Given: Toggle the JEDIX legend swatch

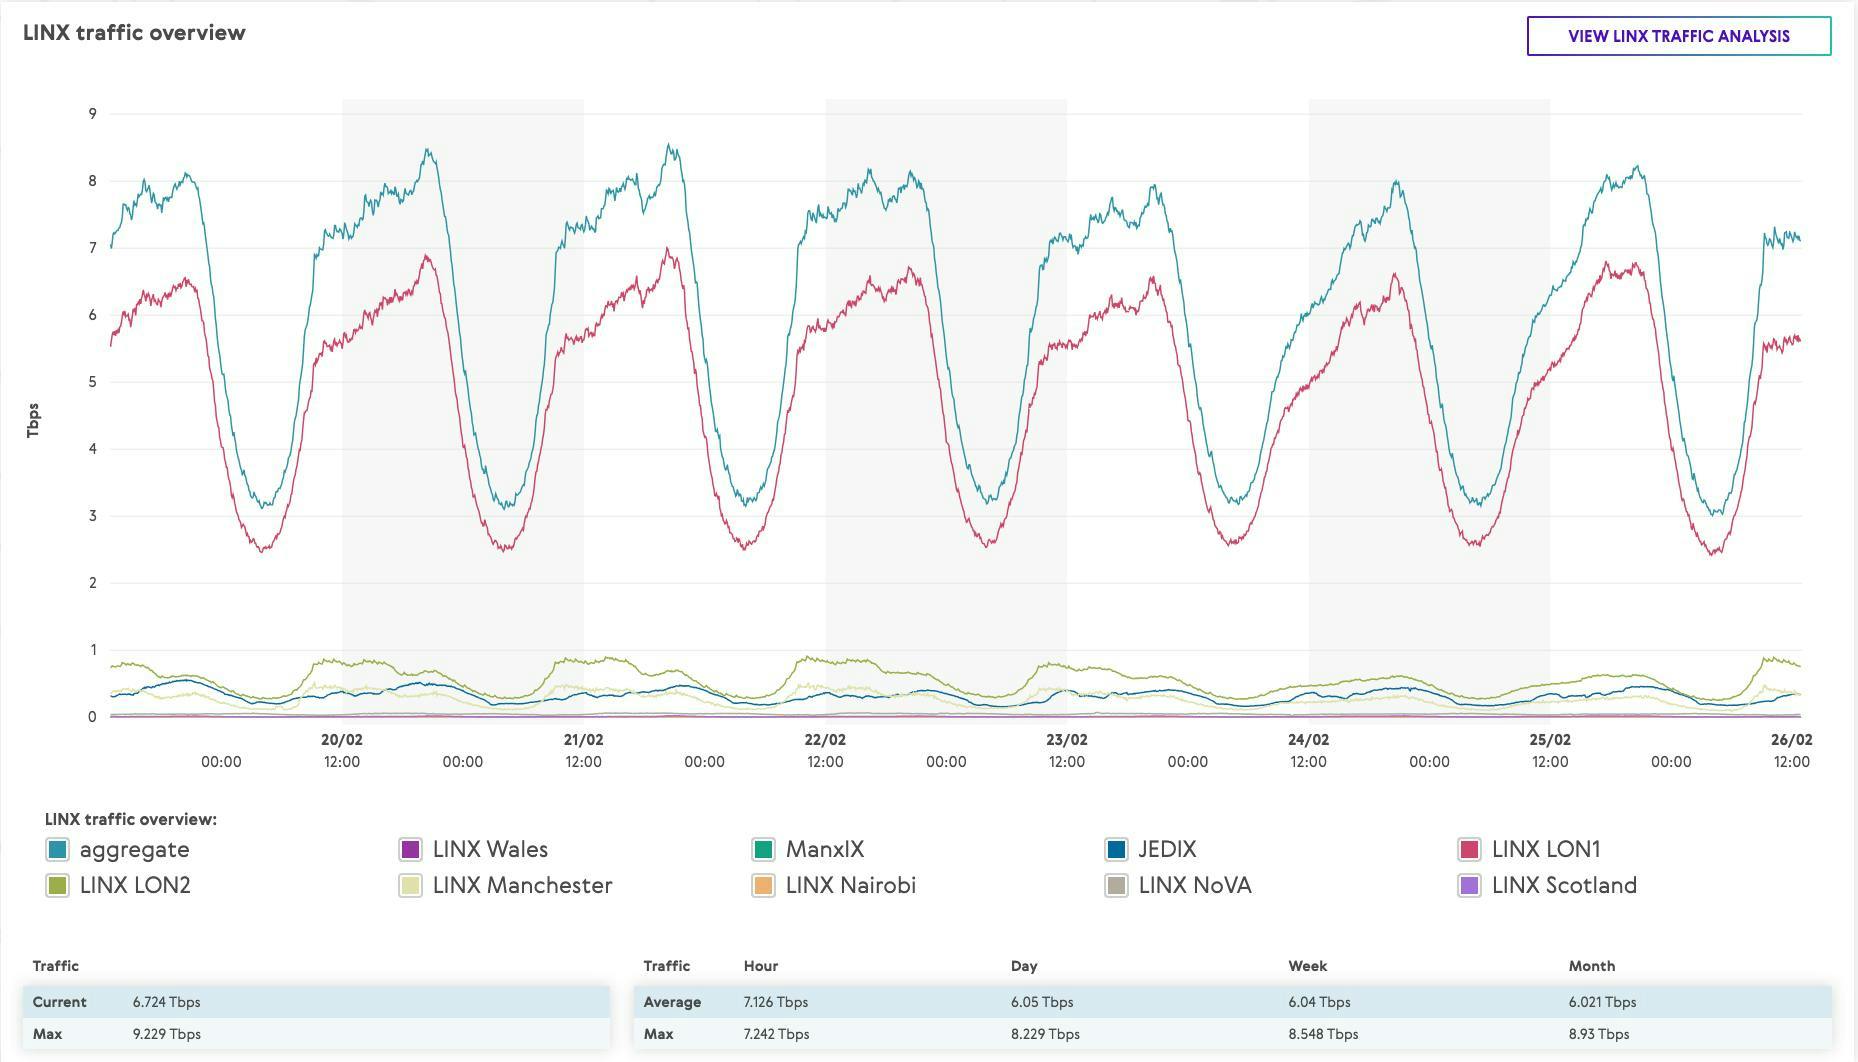Looking at the screenshot, I should [1116, 850].
